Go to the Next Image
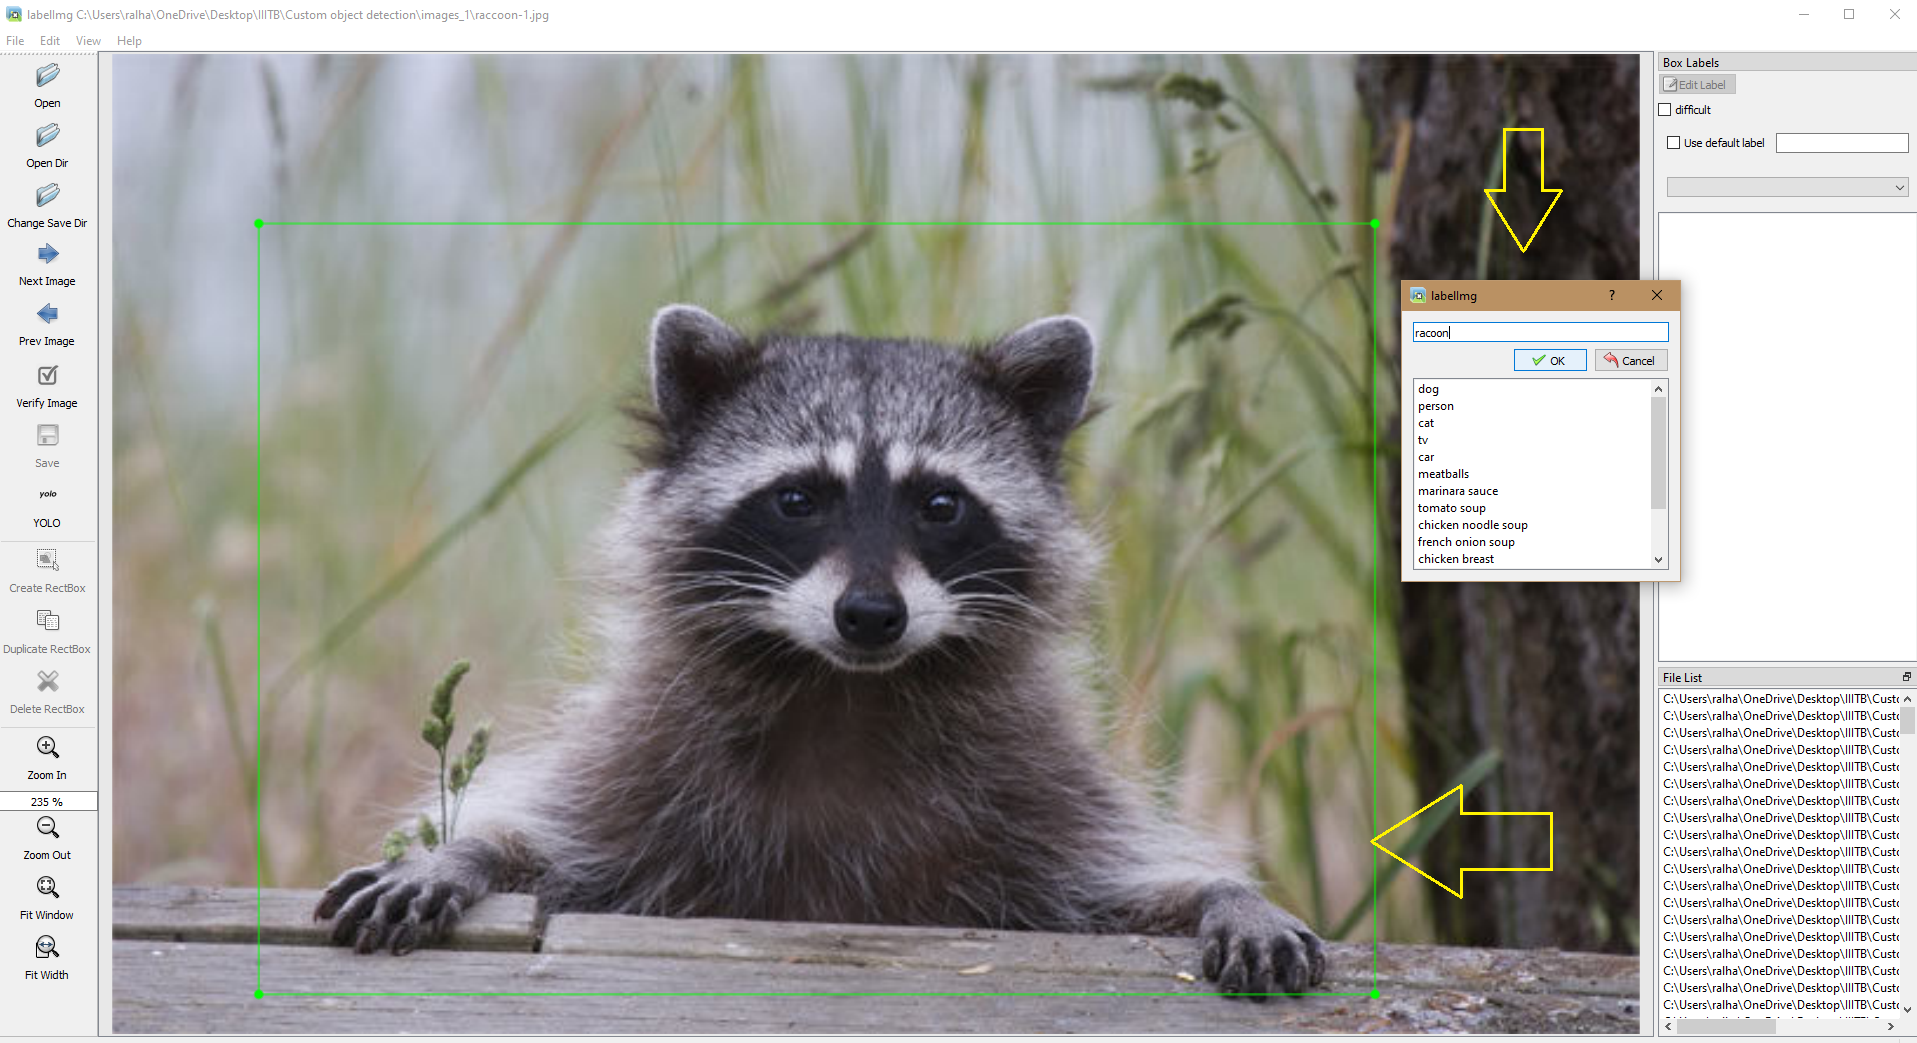The height and width of the screenshot is (1043, 1917). tap(46, 262)
